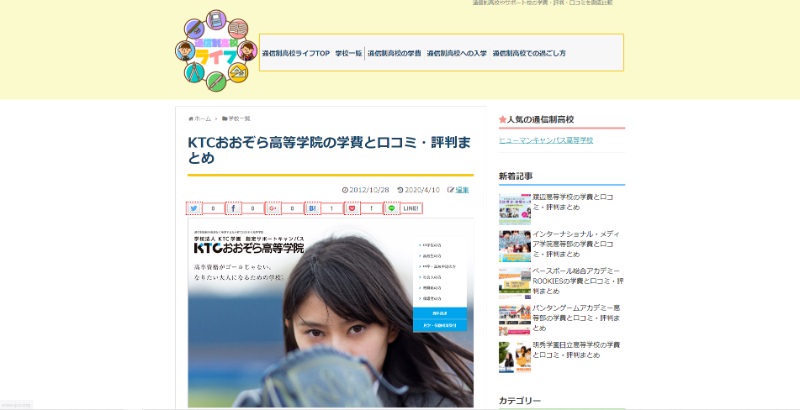
Task: Click the KTCおおぞら高等学院 screenshot image
Action: [331, 313]
